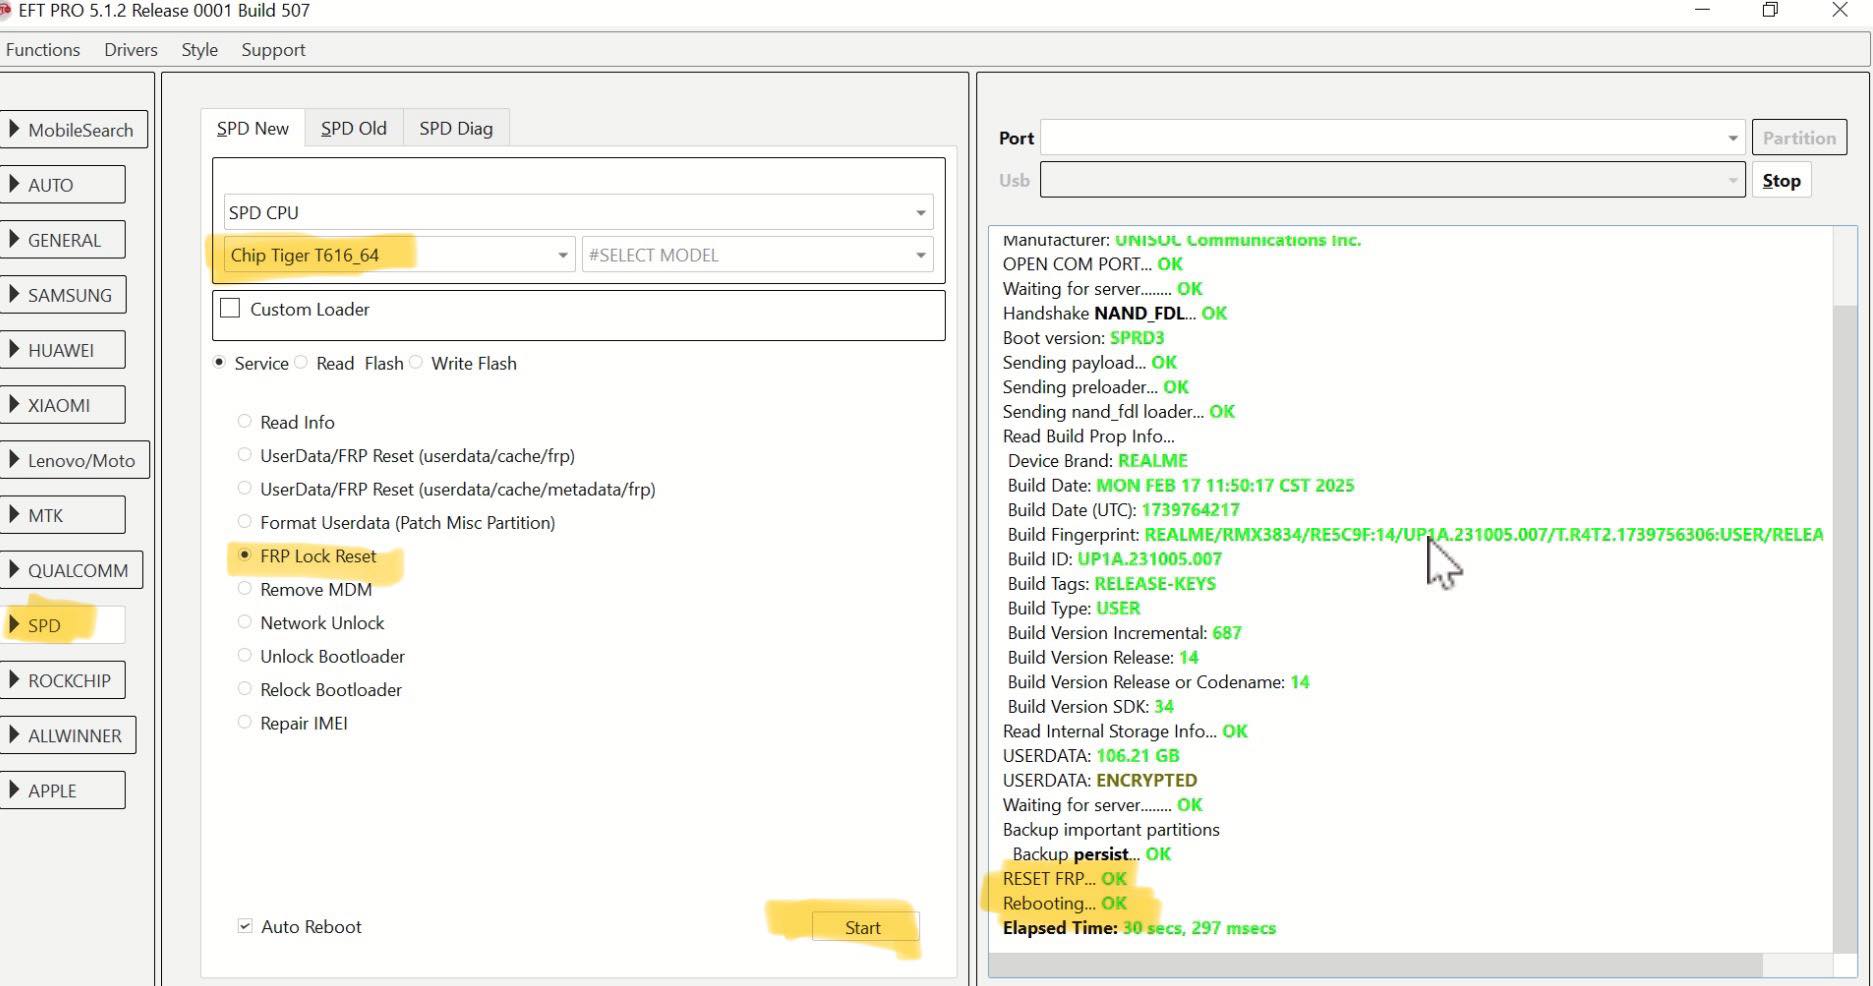Select the Remove MDM option
This screenshot has height=986, width=1873.
tap(244, 589)
